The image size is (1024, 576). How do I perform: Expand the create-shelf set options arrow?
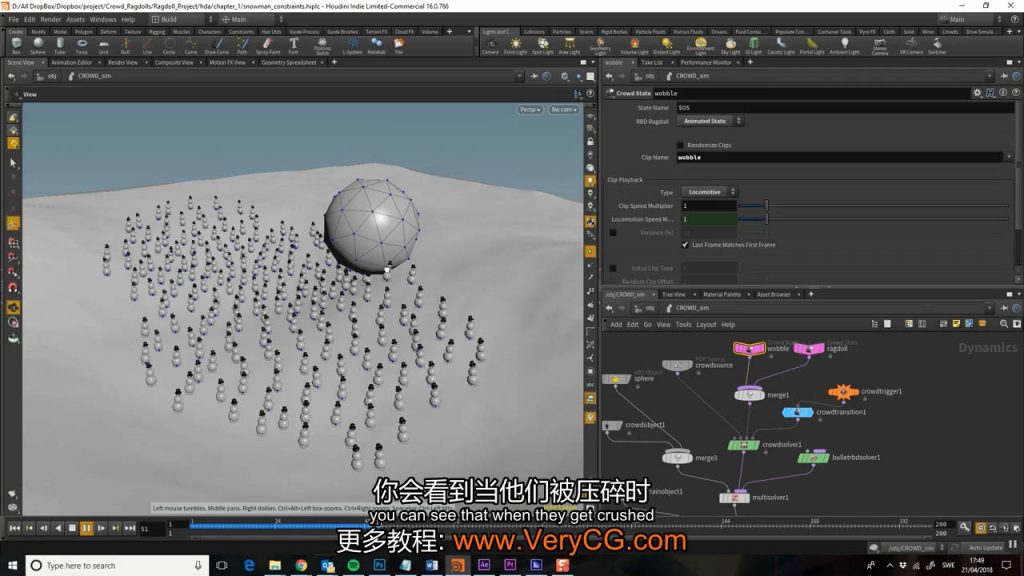coord(469,31)
